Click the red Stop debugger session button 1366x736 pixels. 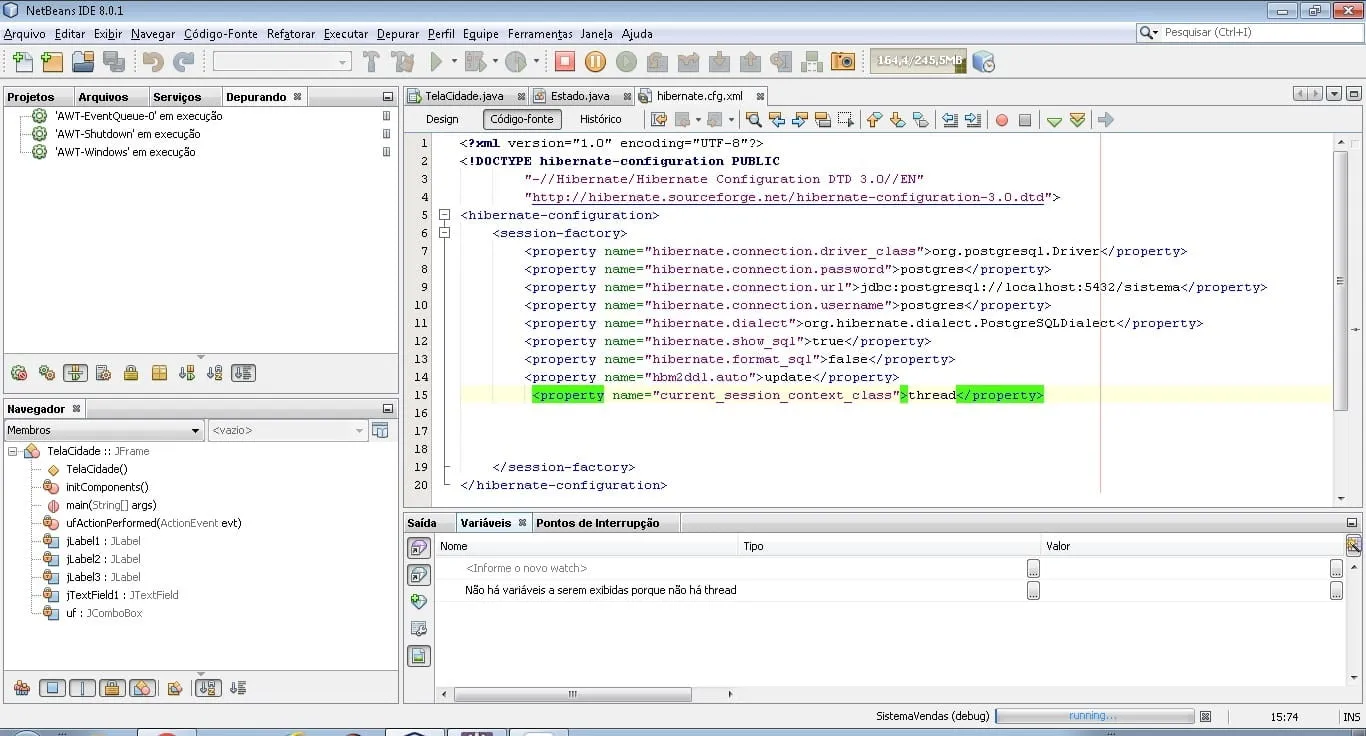[565, 62]
